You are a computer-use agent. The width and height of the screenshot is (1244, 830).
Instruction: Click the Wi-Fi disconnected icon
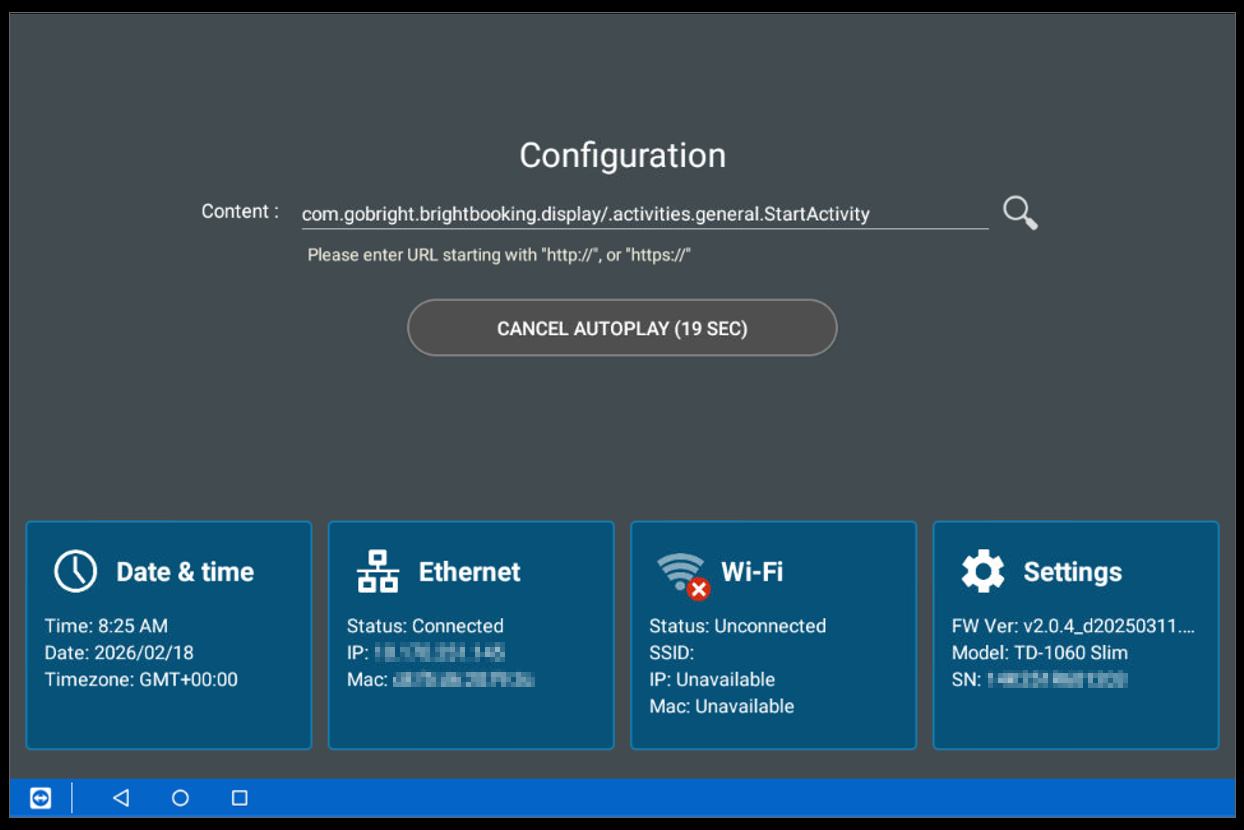coord(682,573)
